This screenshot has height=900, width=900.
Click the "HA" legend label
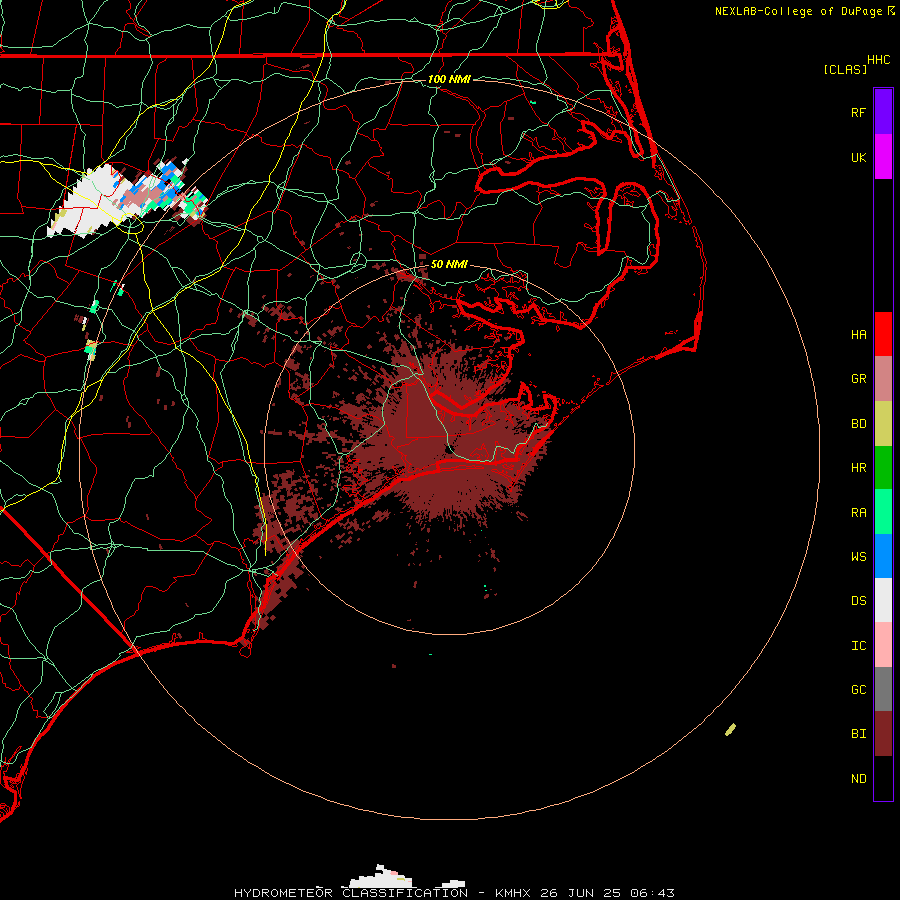[x=858, y=335]
